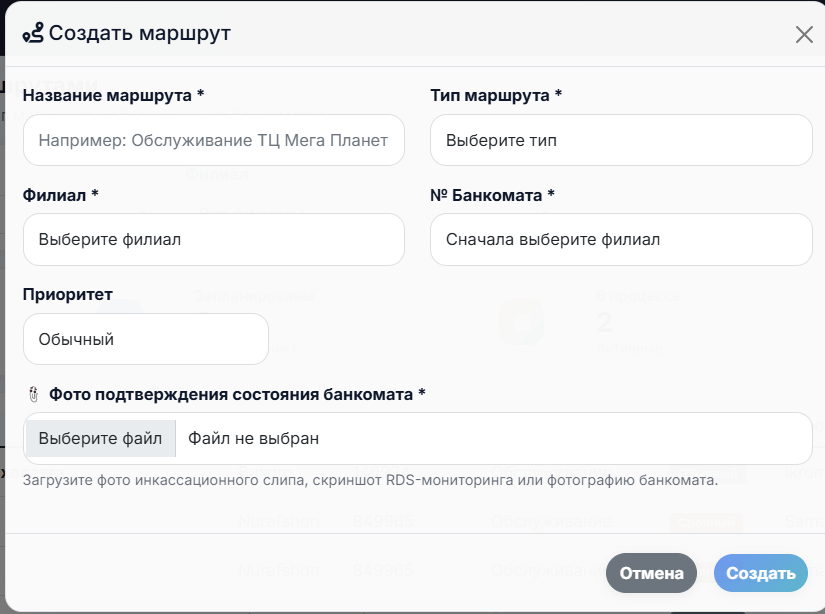Click the Тип маршрута label
Viewport: 825px width, 614px height.
click(496, 95)
